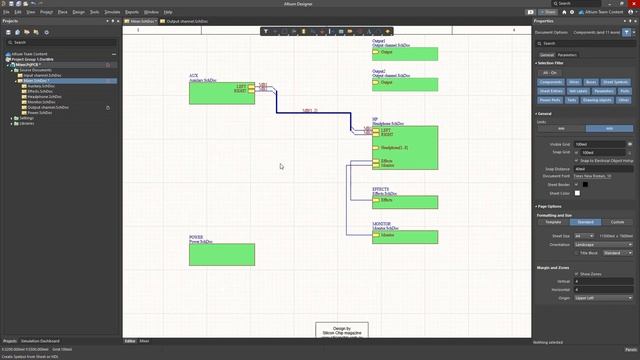Select Power.SchDoc in the project tree
640x360 pixels.
tap(40, 113)
